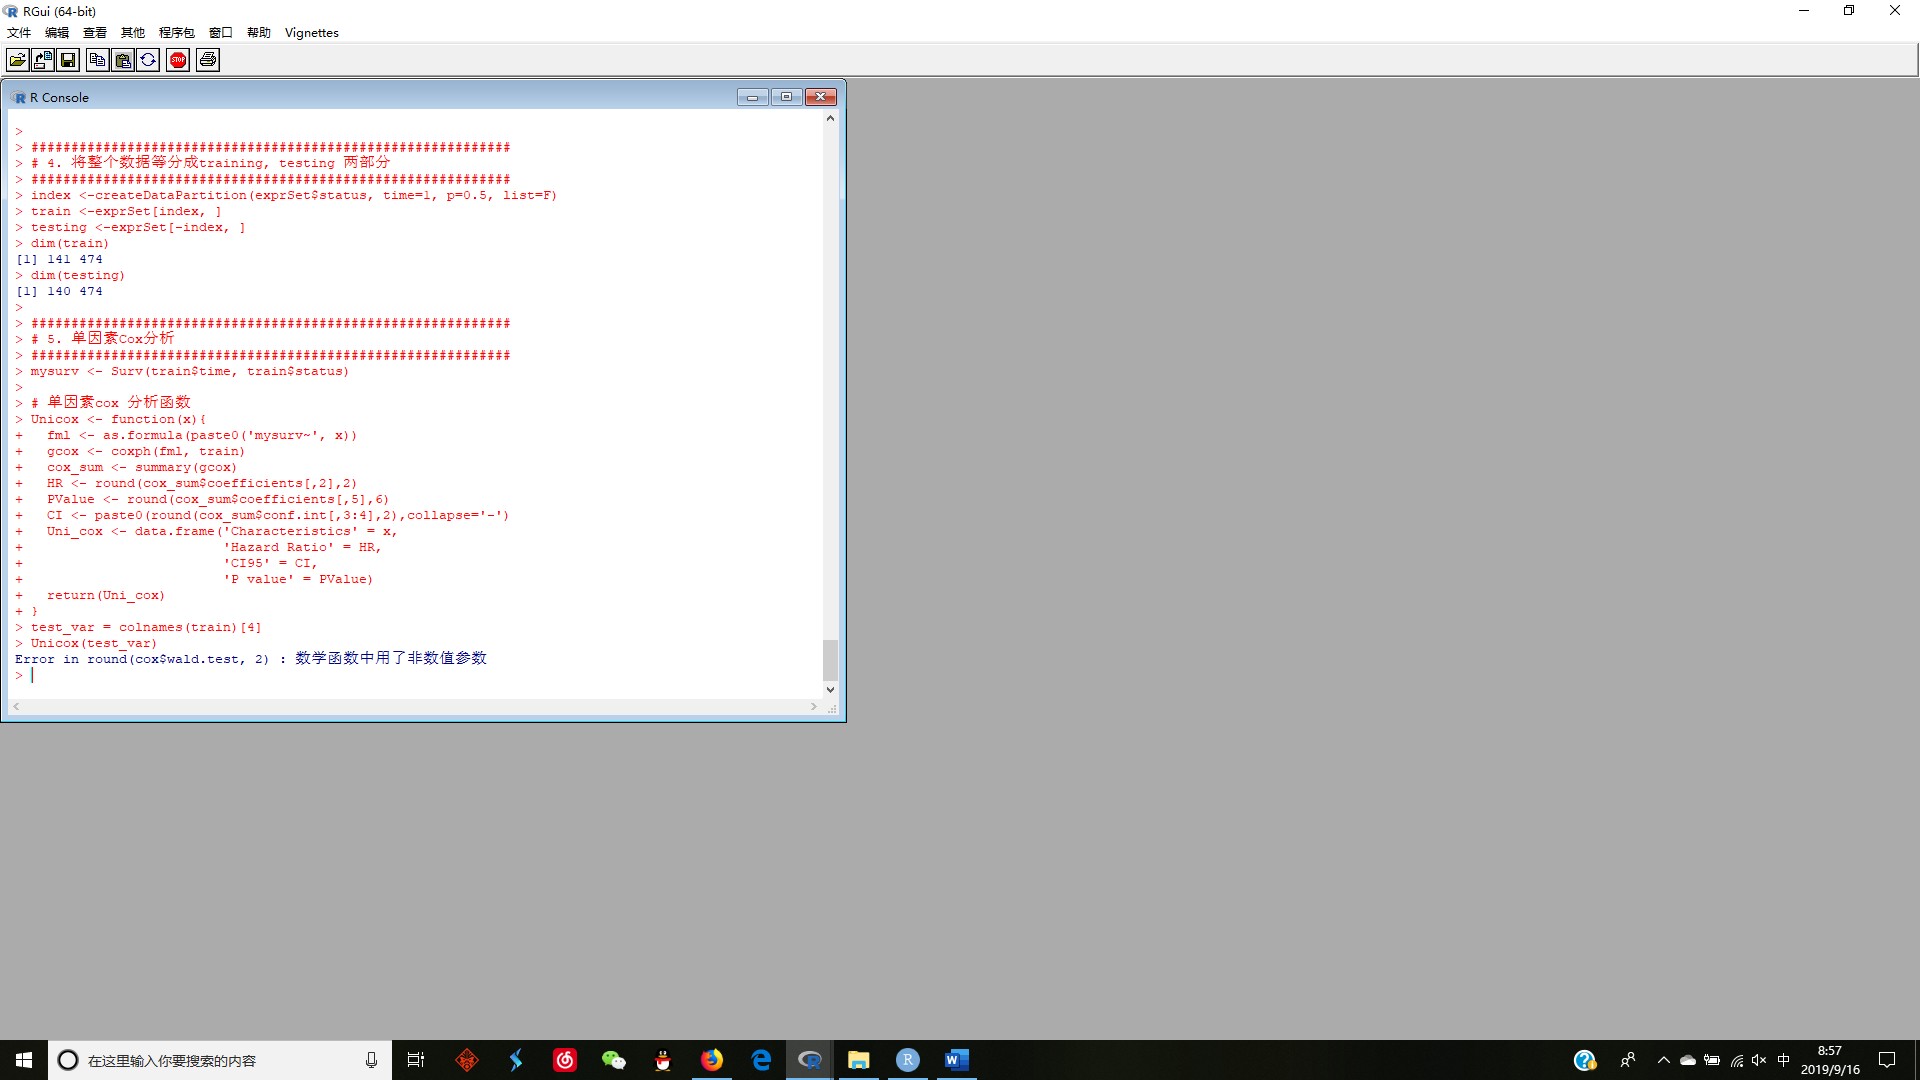
Task: Click the '[1] 140 474' output line
Action: [x=59, y=291]
